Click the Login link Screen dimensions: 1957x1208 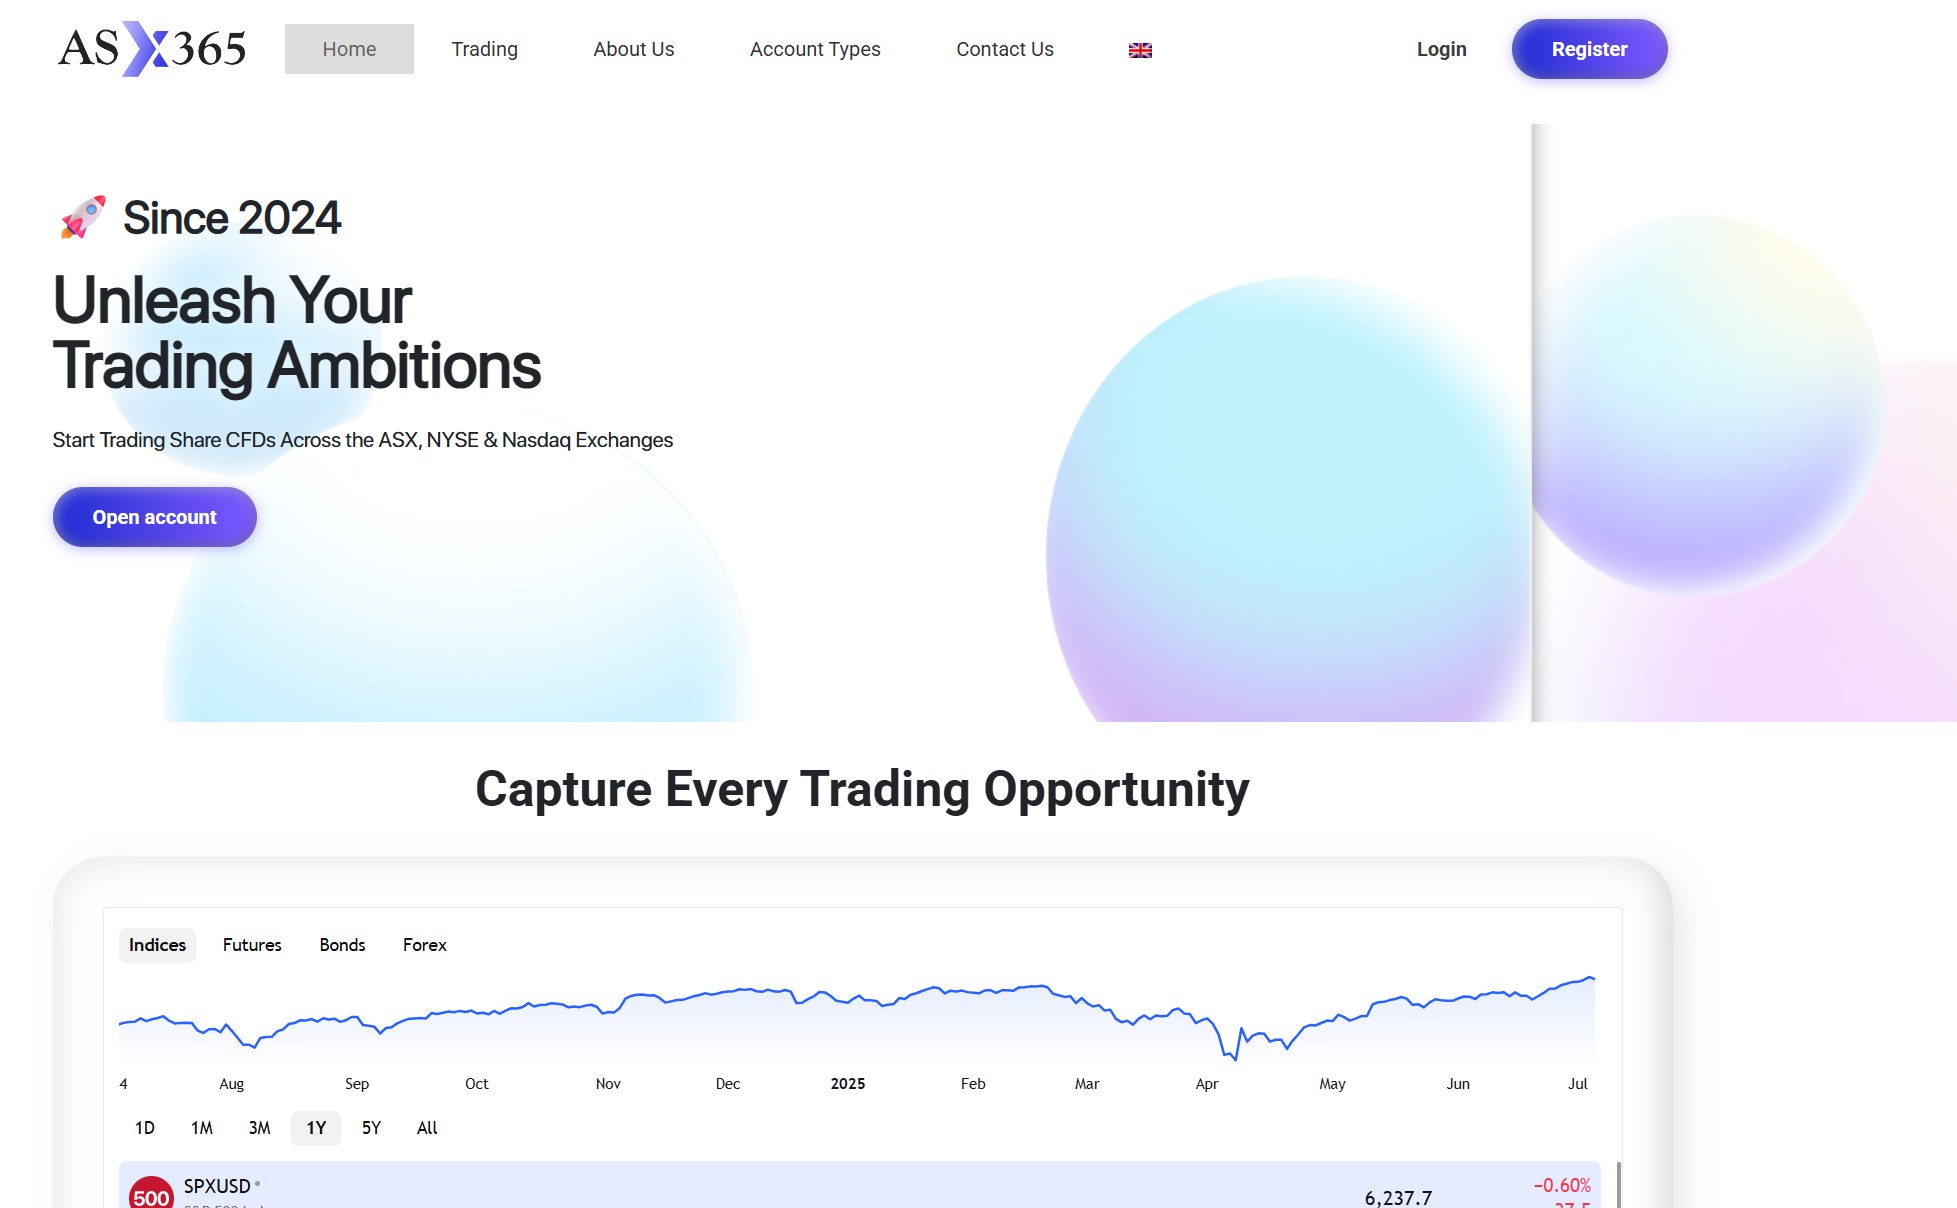pos(1441,49)
